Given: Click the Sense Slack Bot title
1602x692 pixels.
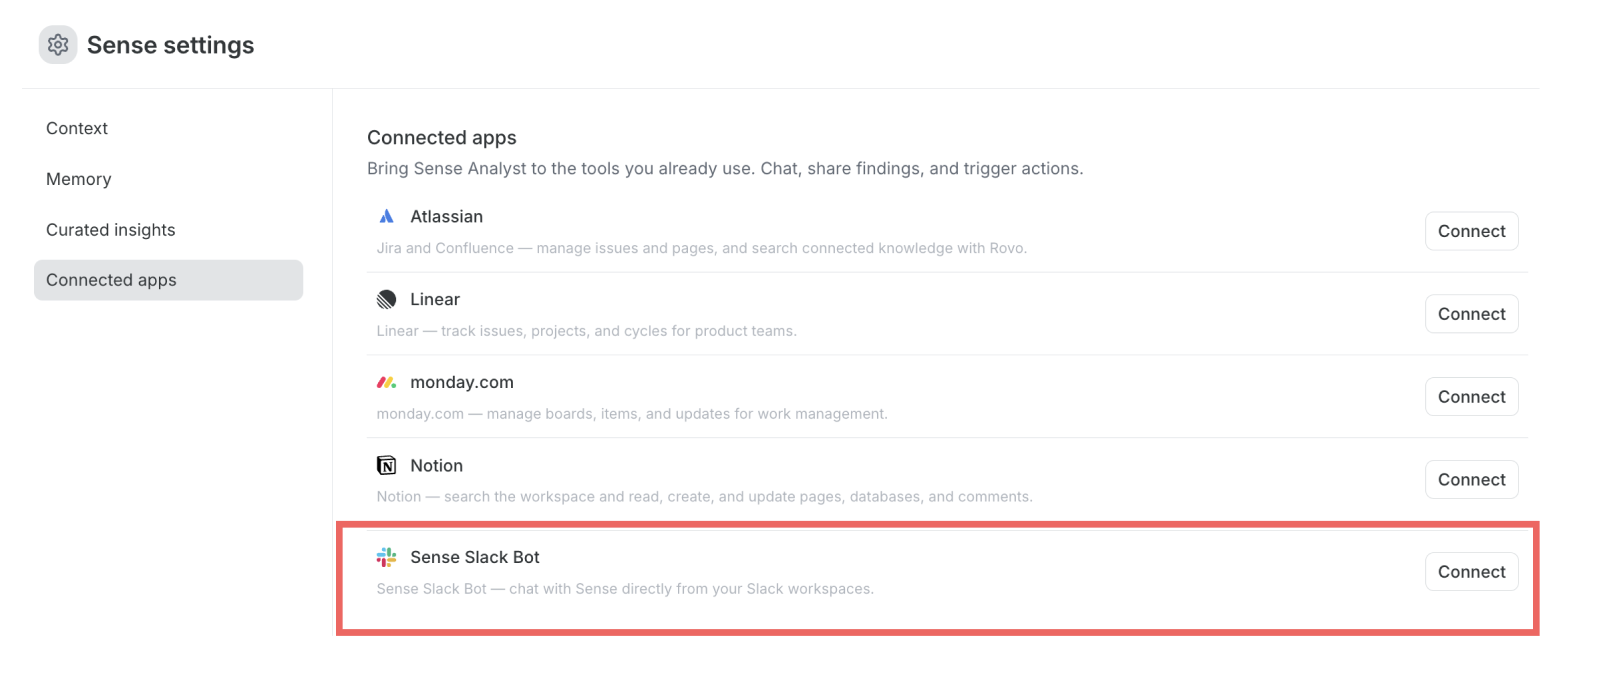Looking at the screenshot, I should click(475, 557).
